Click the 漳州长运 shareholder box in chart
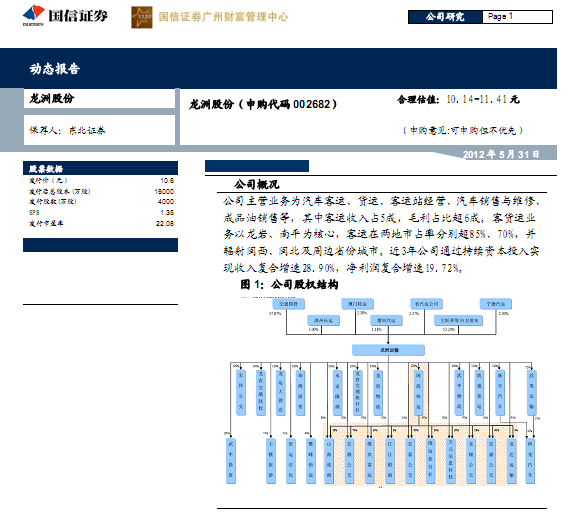This screenshot has width=570, height=524. coord(324,320)
